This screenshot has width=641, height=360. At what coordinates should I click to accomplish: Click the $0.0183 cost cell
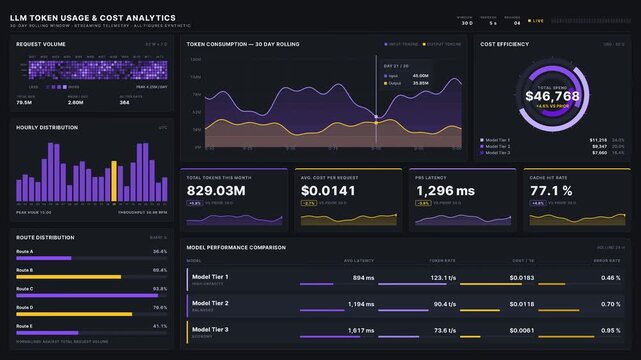(x=522, y=278)
